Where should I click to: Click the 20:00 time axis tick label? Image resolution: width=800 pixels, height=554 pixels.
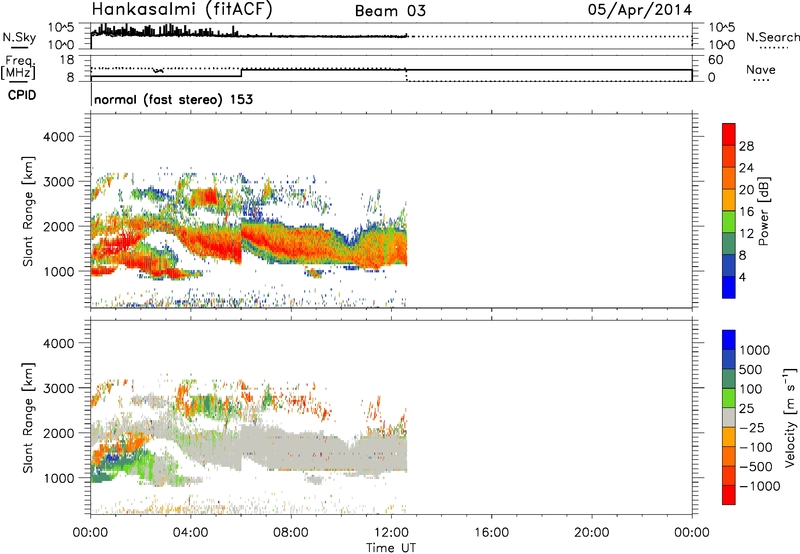pyautogui.click(x=591, y=533)
